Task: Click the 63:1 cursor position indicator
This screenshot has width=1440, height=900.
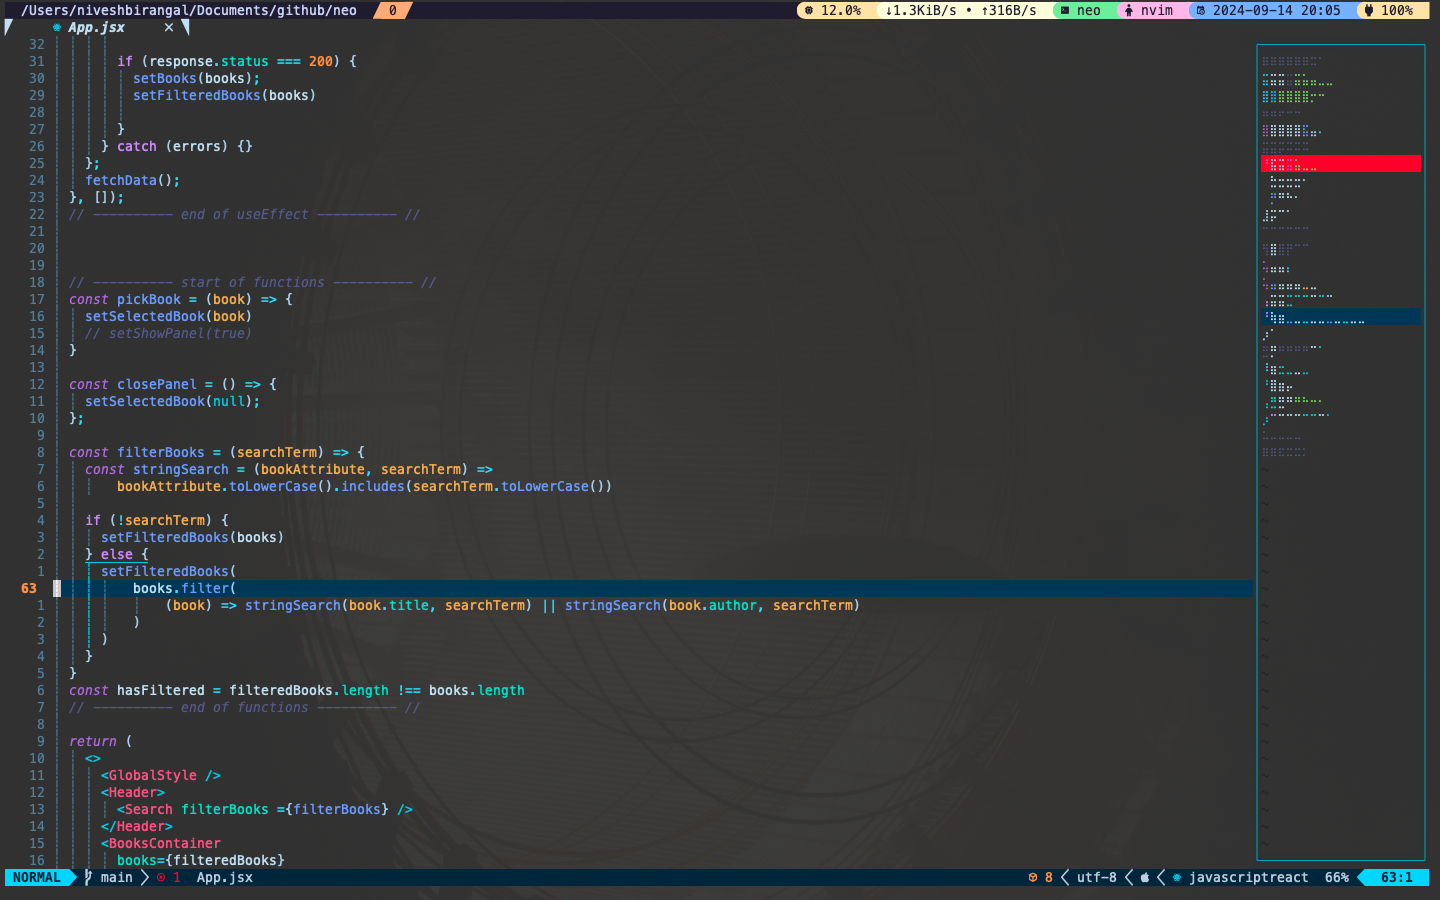Action: (x=1397, y=878)
